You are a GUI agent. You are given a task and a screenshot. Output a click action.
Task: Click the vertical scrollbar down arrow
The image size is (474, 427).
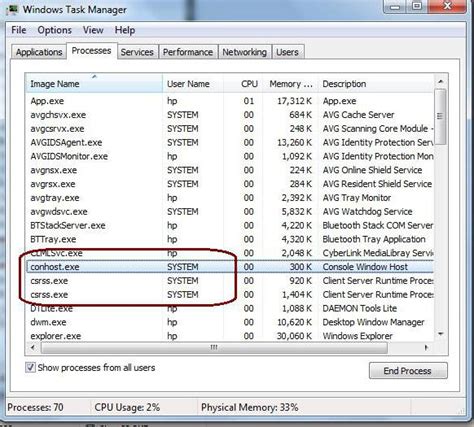coord(441,334)
